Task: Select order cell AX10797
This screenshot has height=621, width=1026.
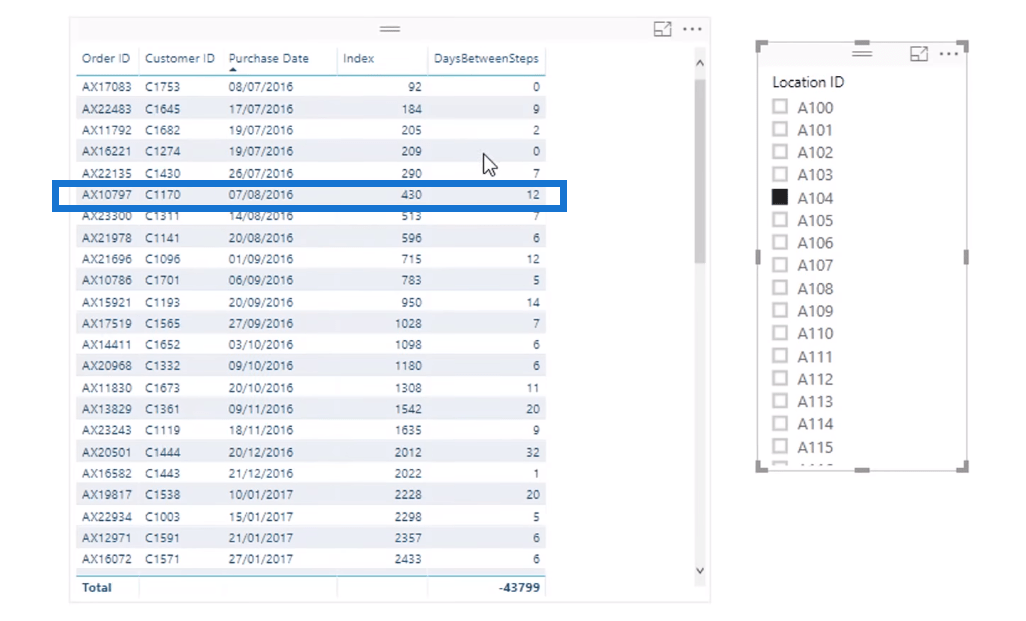Action: [x=106, y=194]
